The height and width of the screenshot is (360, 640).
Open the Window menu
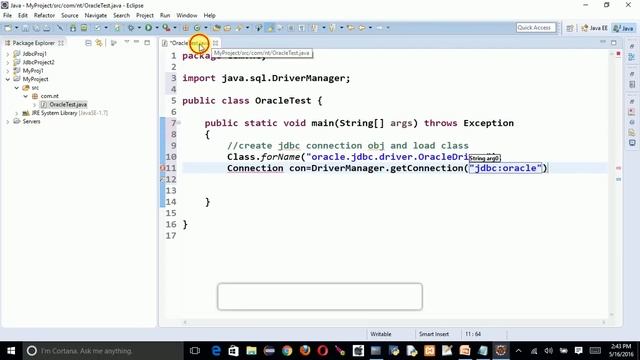coord(187,16)
